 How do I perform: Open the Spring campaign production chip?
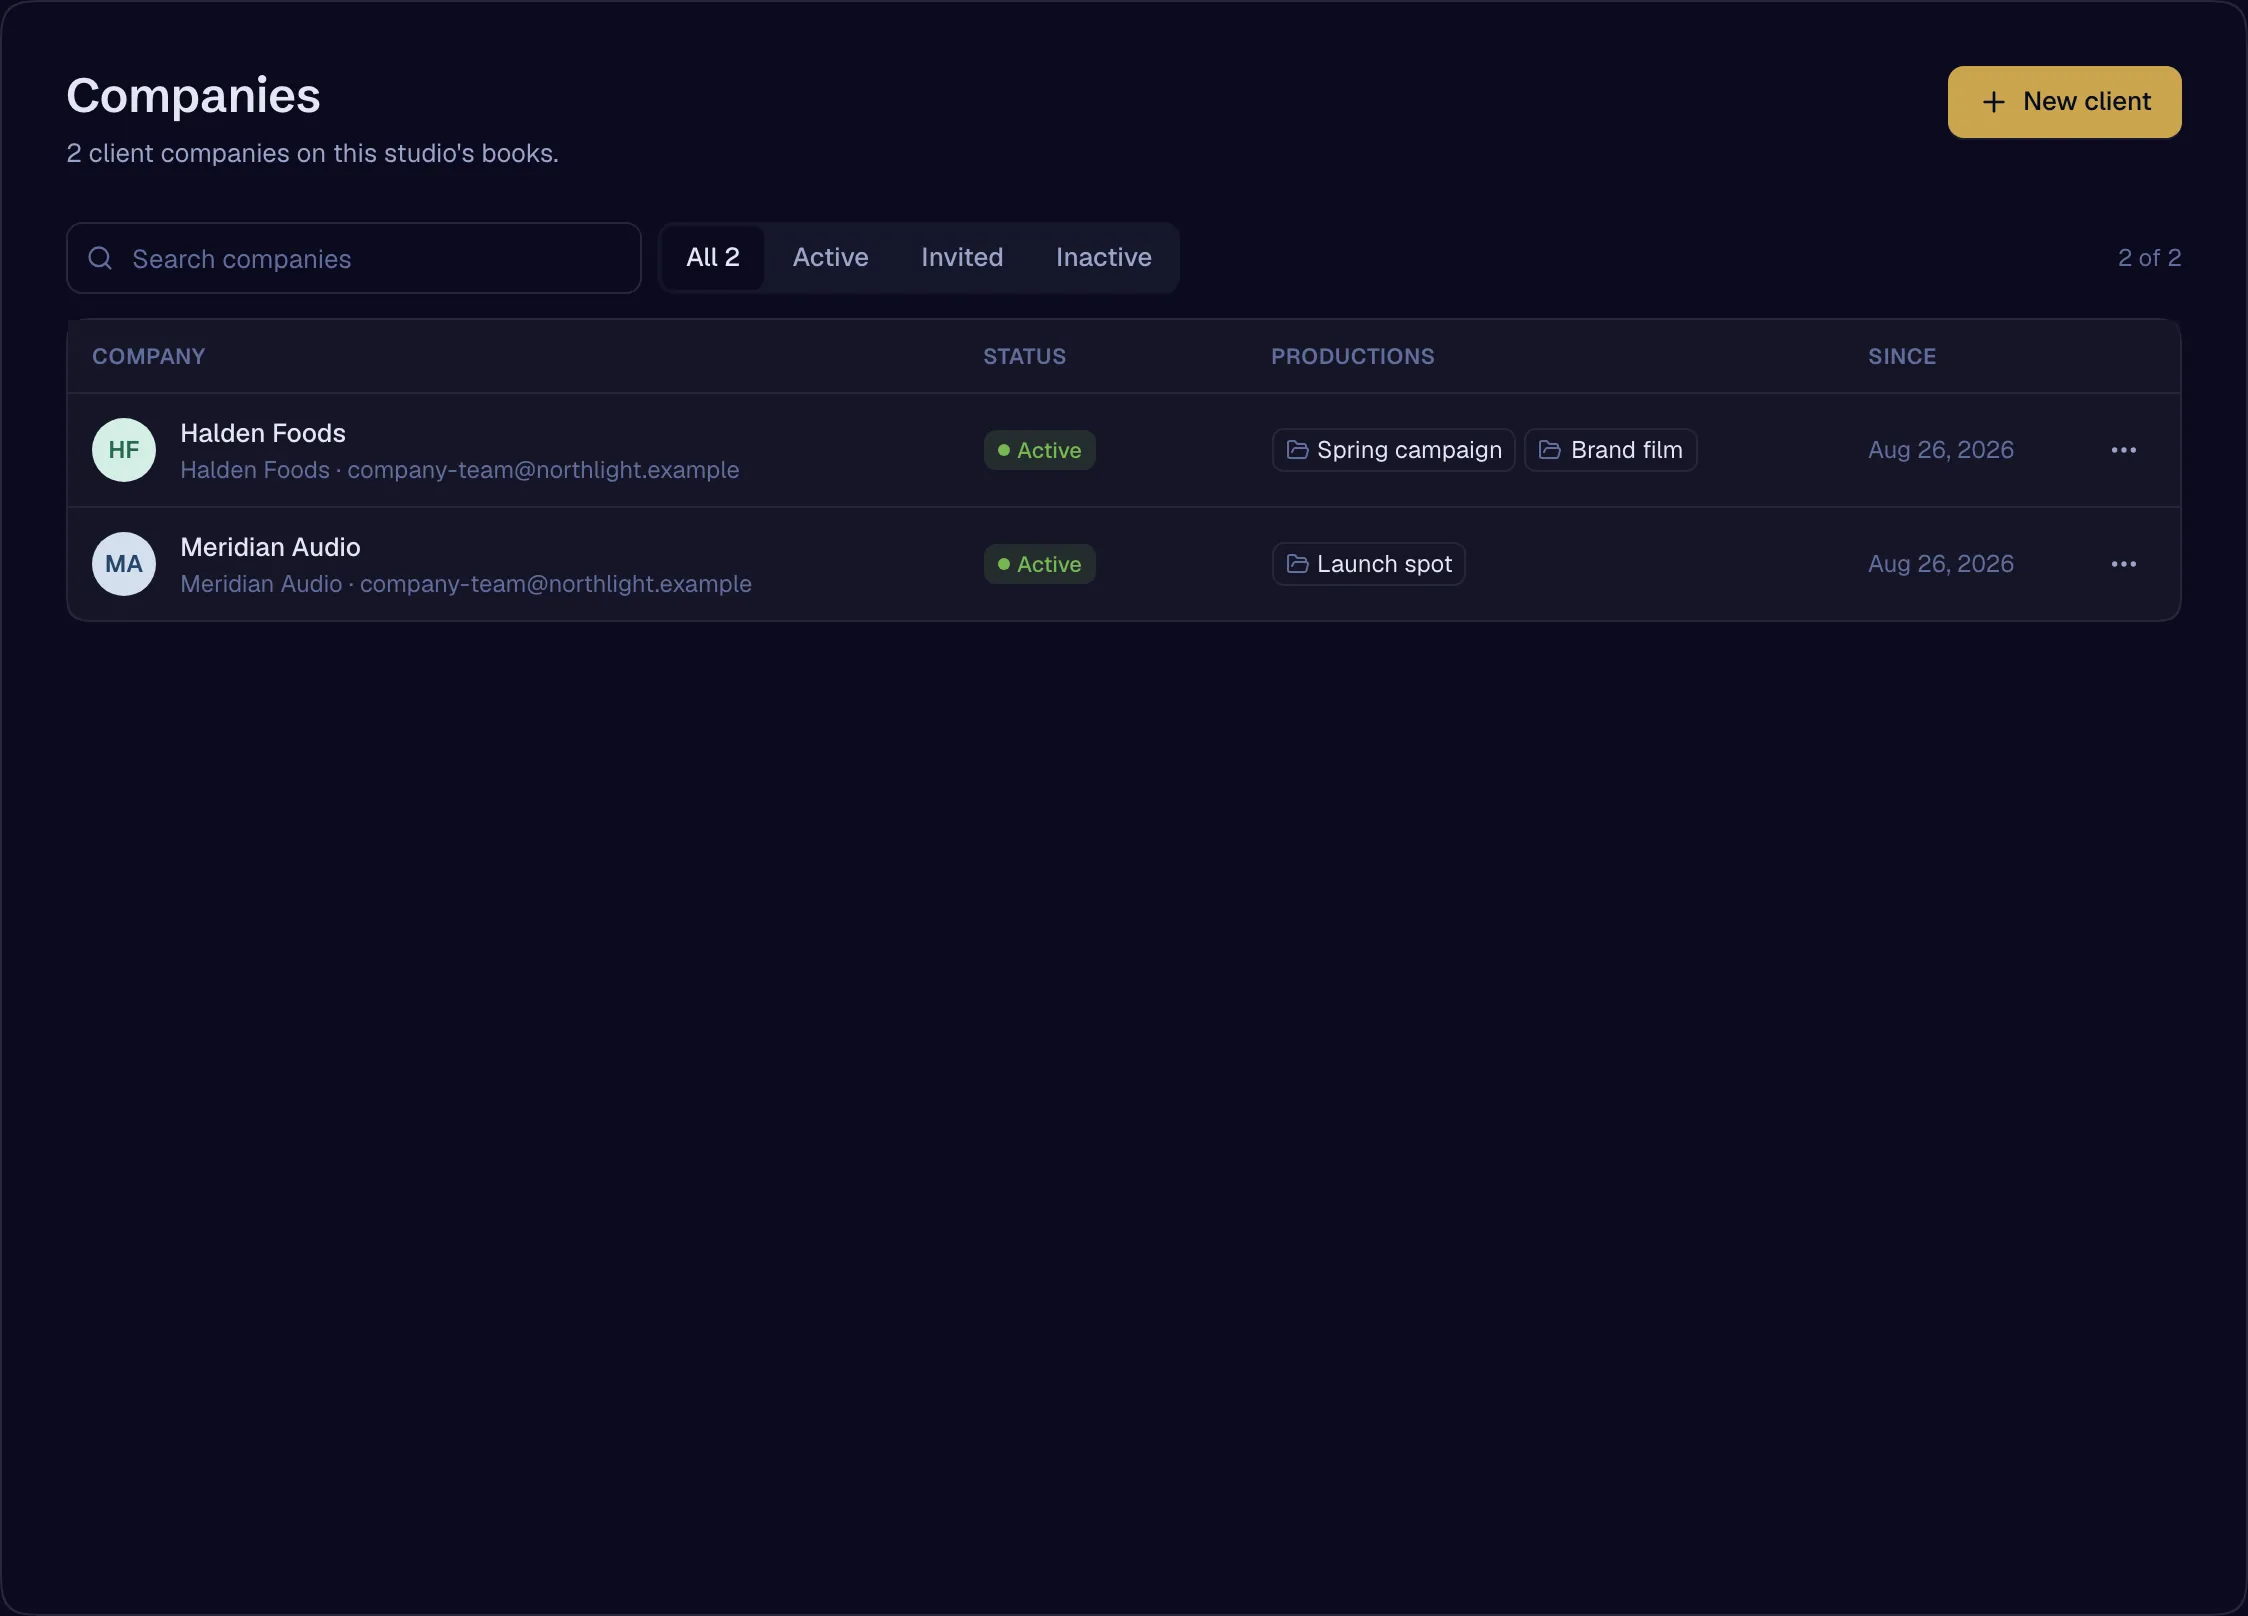[x=1394, y=450]
